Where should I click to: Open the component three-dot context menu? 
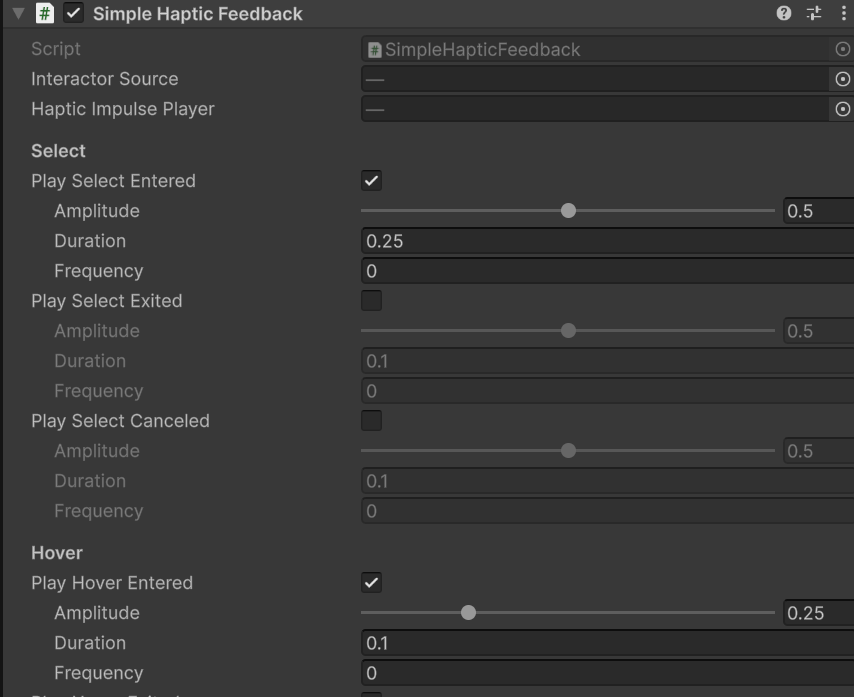click(x=843, y=14)
